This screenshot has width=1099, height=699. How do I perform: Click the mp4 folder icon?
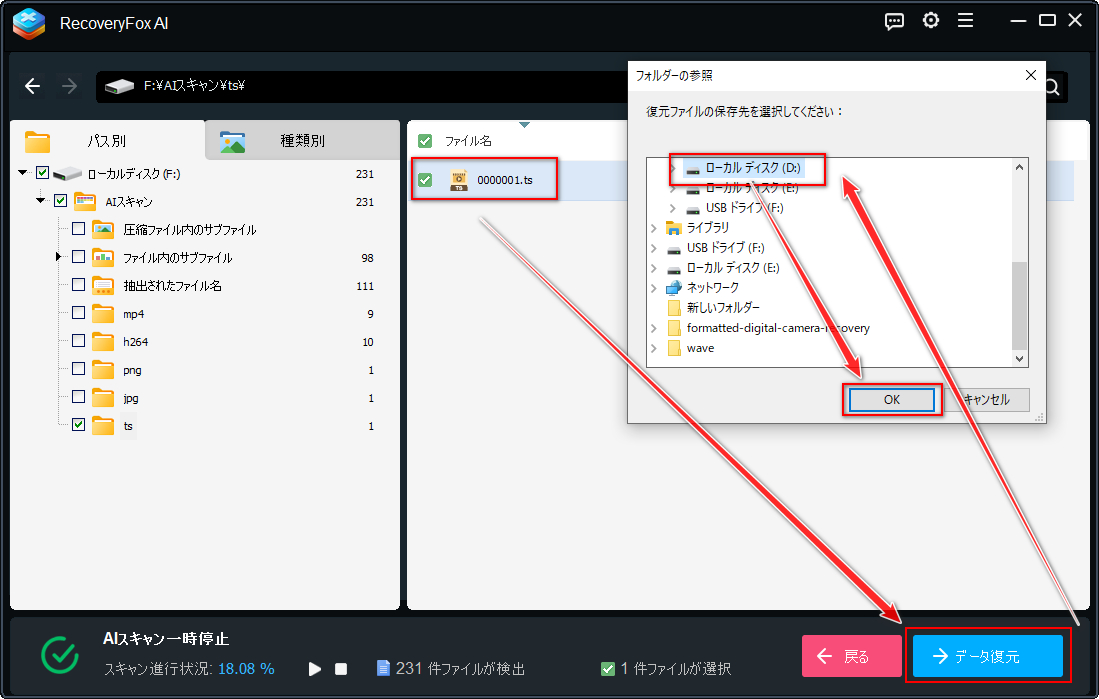click(103, 313)
